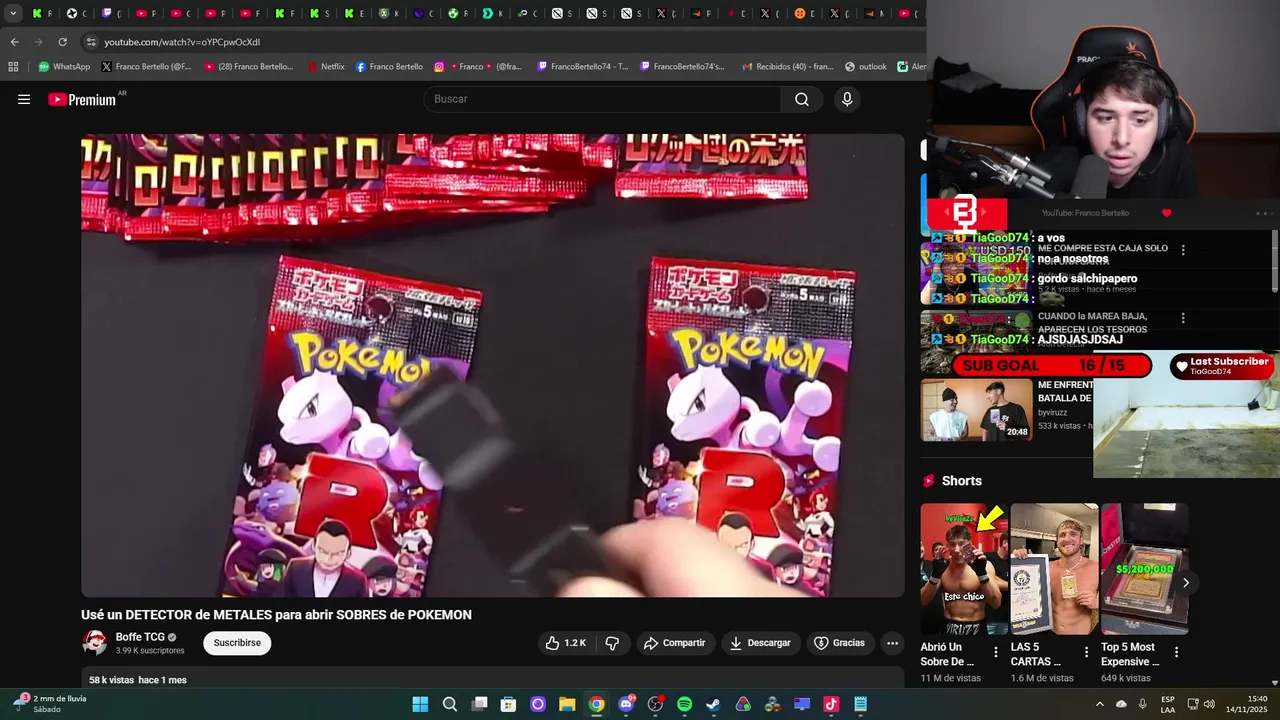This screenshot has height=720, width=1280.
Task: Open options for 'Top 5 Most Expensive' short
Action: tap(1176, 652)
